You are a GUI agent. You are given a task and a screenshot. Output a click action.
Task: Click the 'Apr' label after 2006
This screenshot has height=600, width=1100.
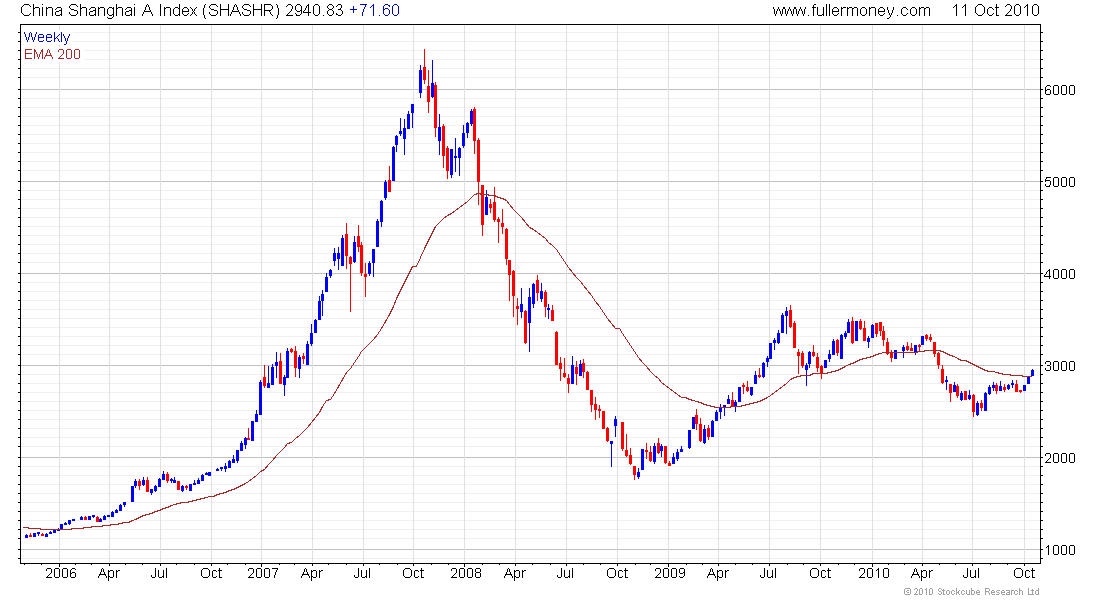tap(109, 573)
